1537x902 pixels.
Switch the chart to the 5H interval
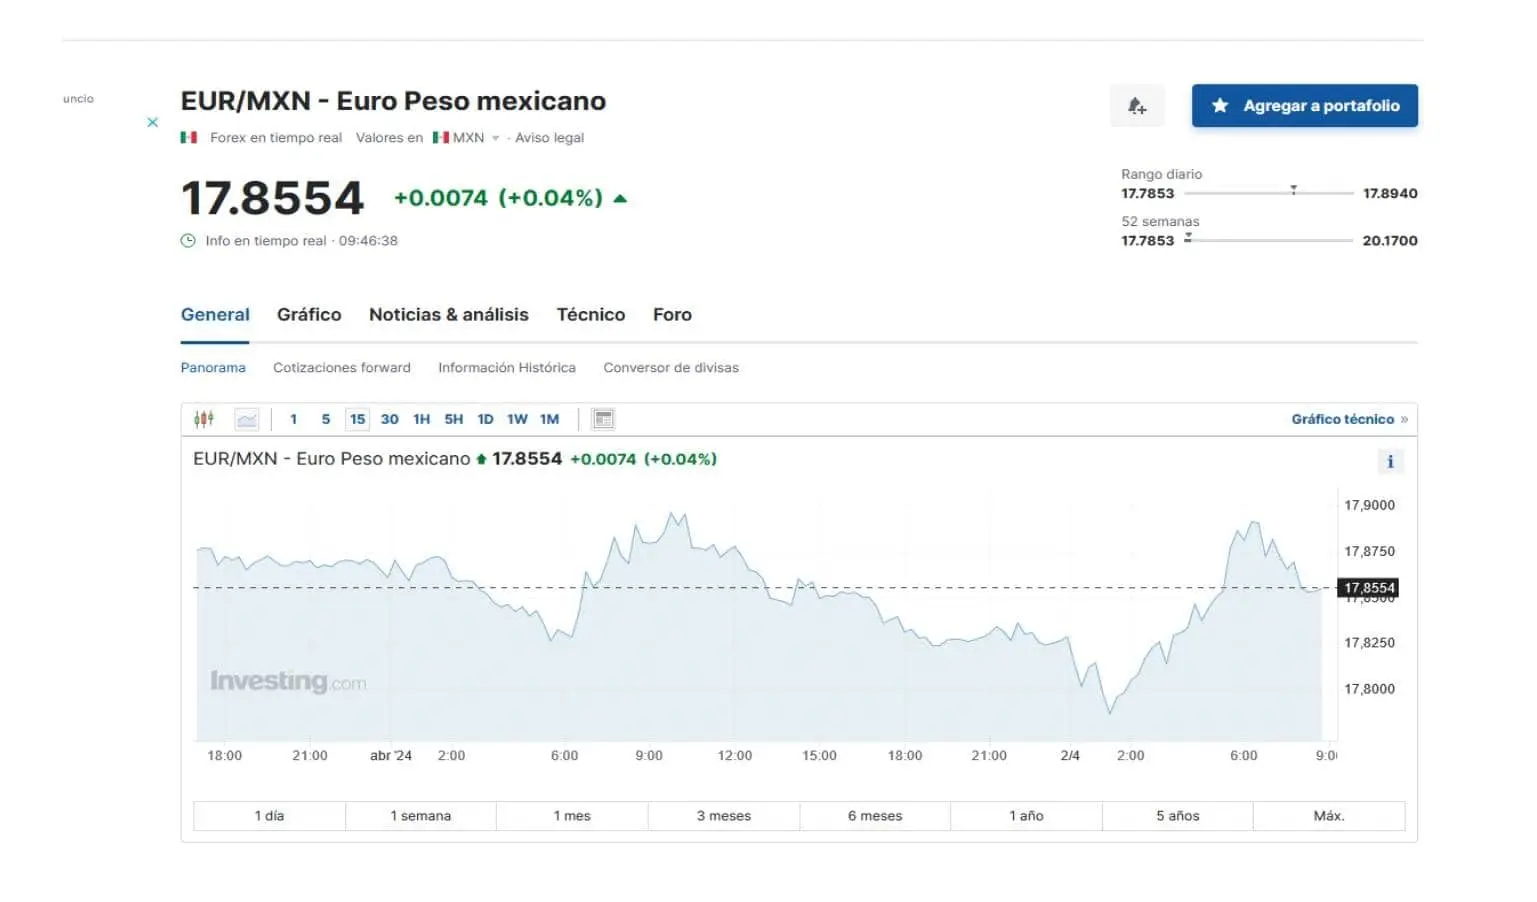pos(453,419)
